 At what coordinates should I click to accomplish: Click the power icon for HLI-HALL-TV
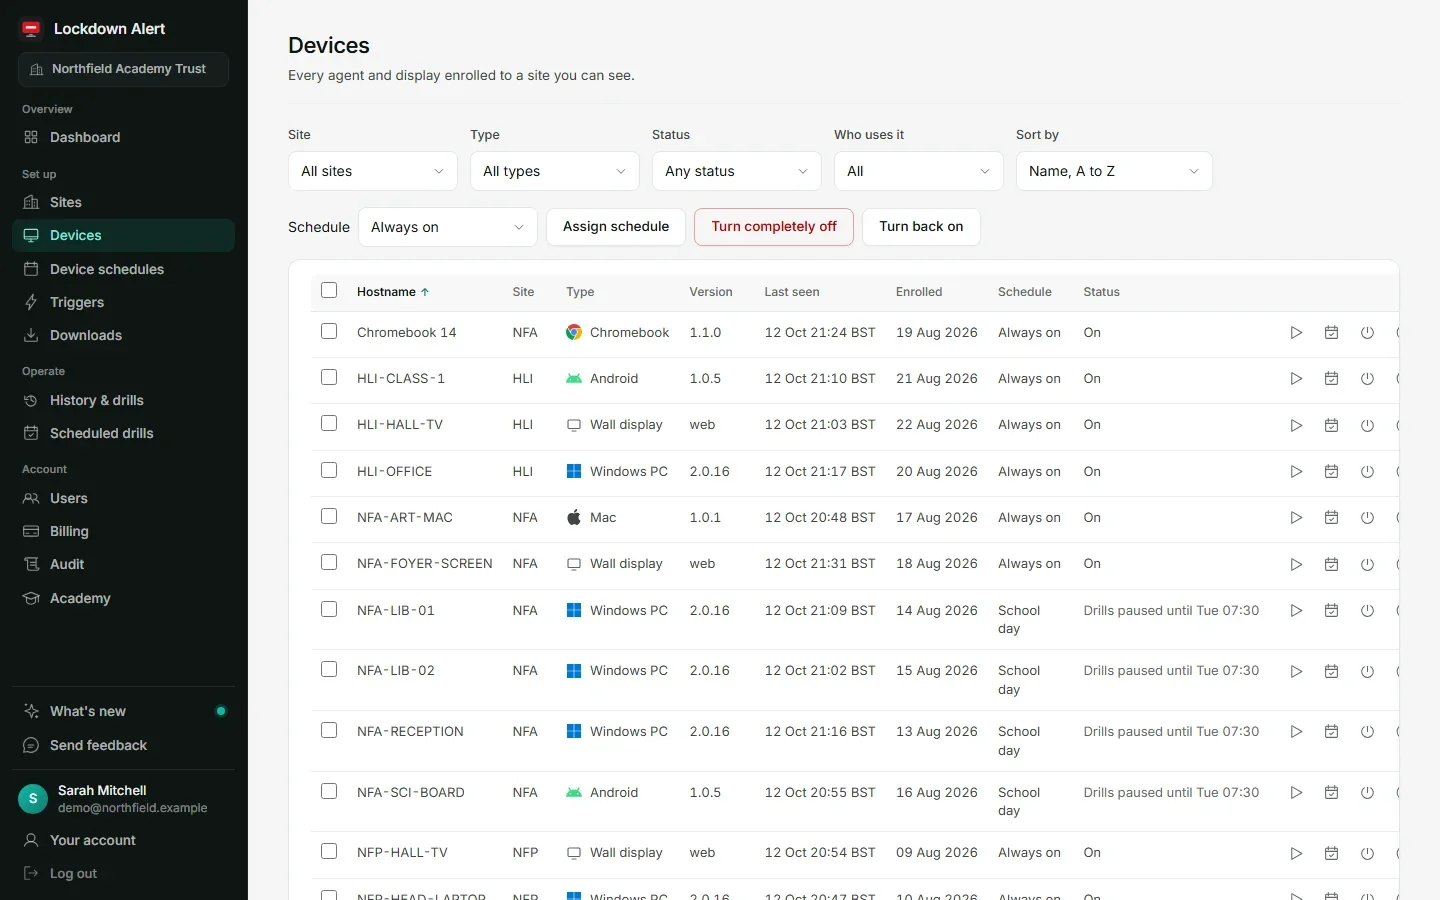click(1367, 425)
